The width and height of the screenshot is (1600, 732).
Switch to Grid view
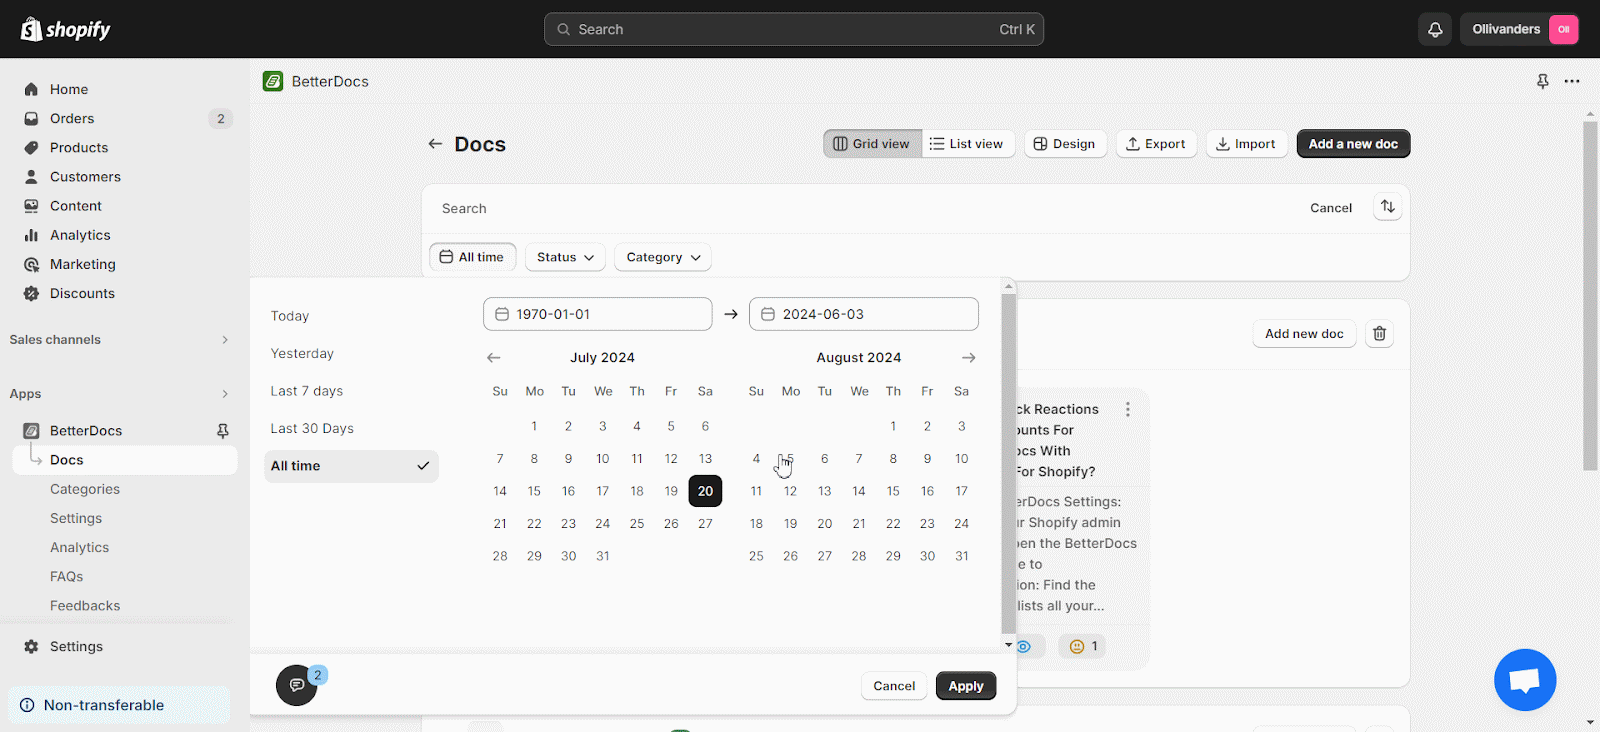coord(872,144)
